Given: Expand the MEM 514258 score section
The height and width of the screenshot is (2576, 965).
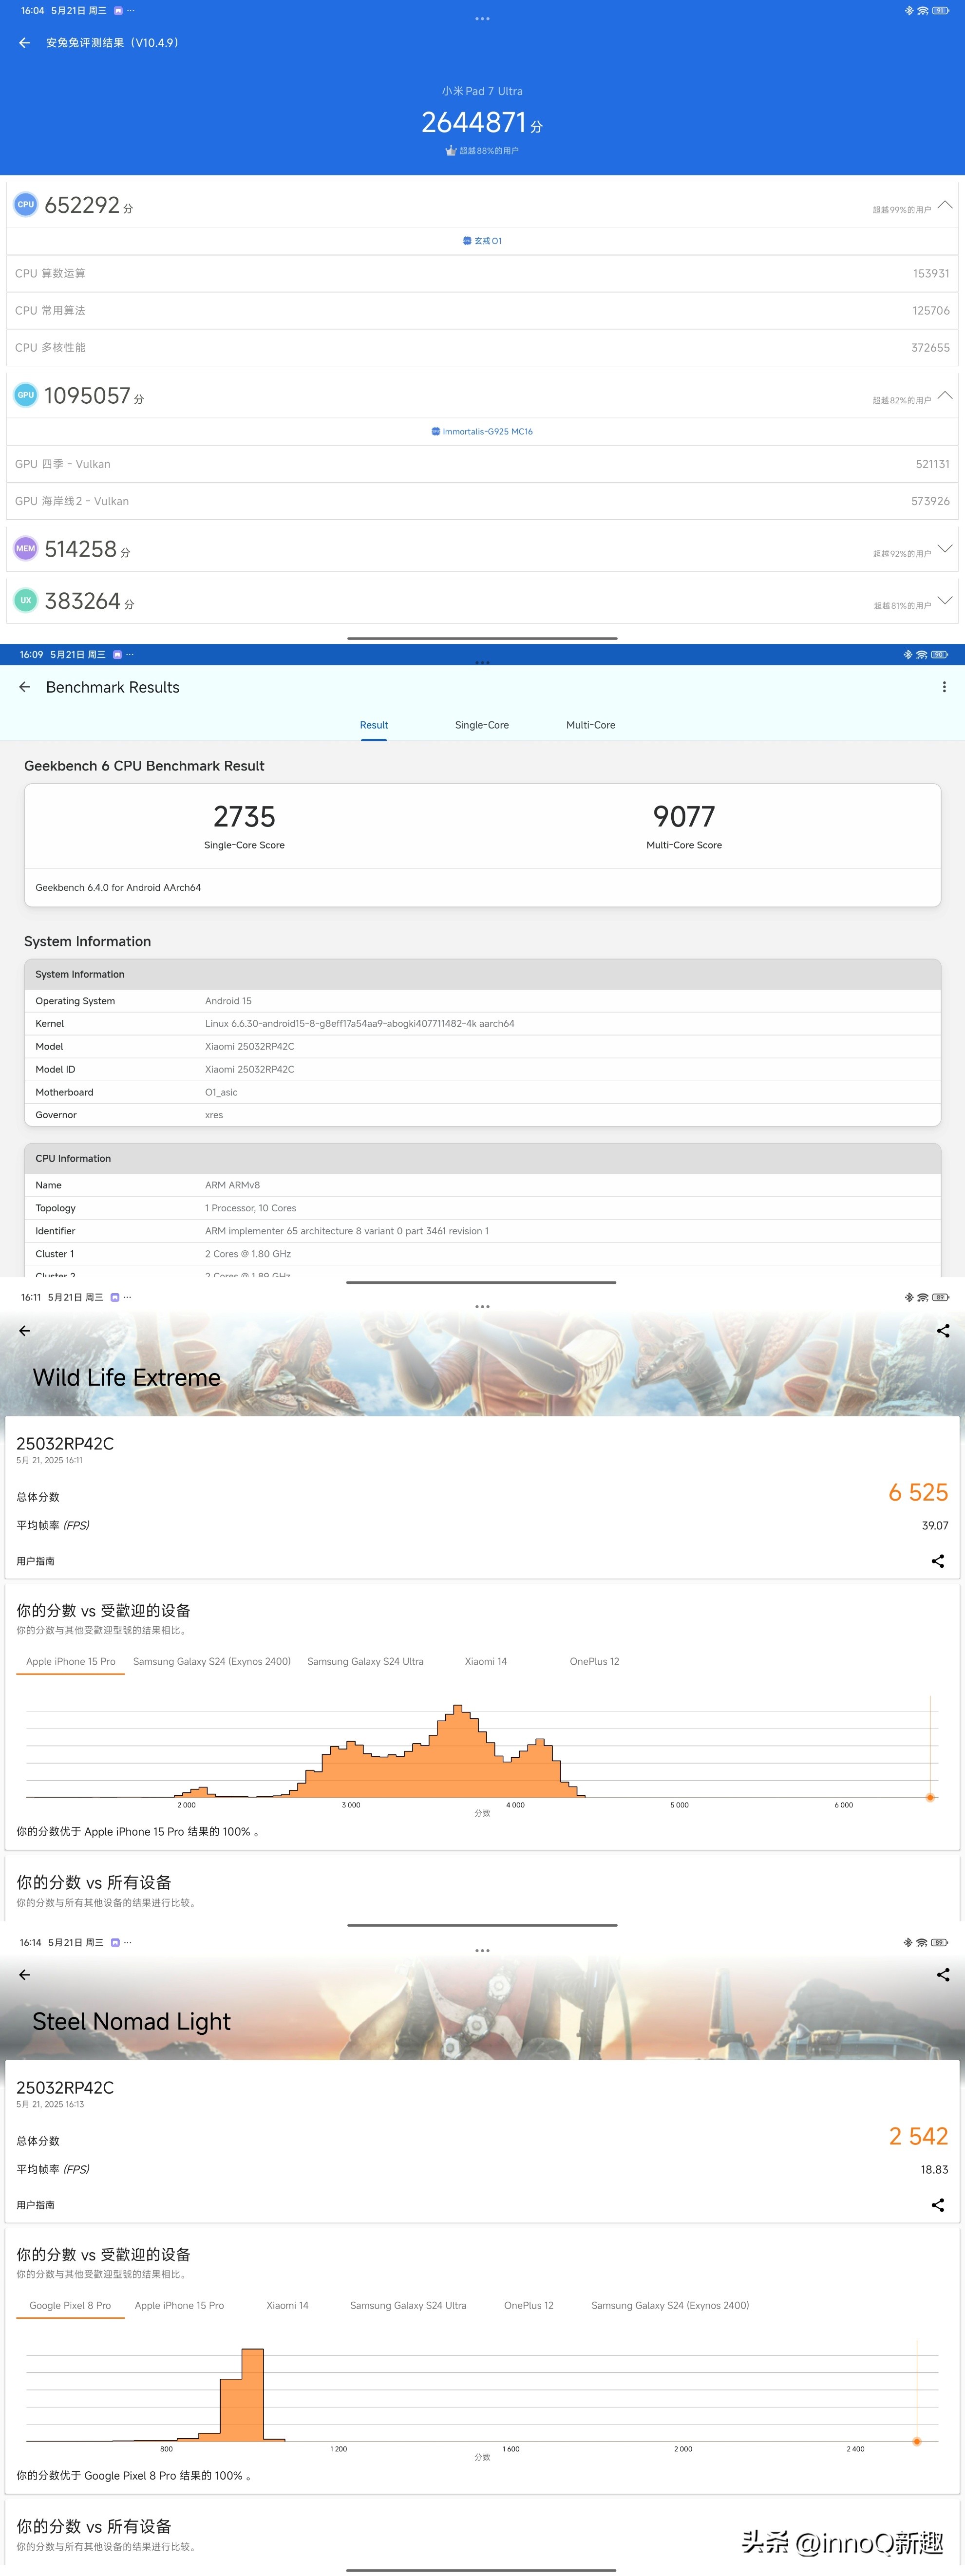Looking at the screenshot, I should (x=944, y=548).
